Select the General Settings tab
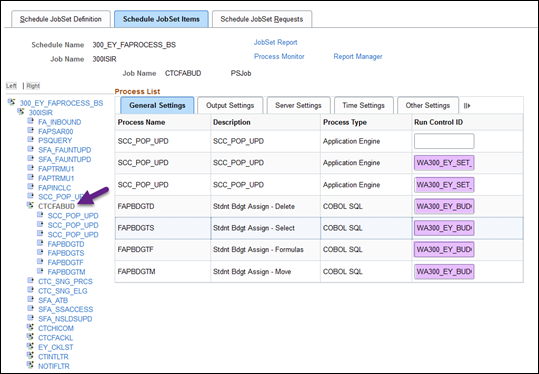 (157, 106)
